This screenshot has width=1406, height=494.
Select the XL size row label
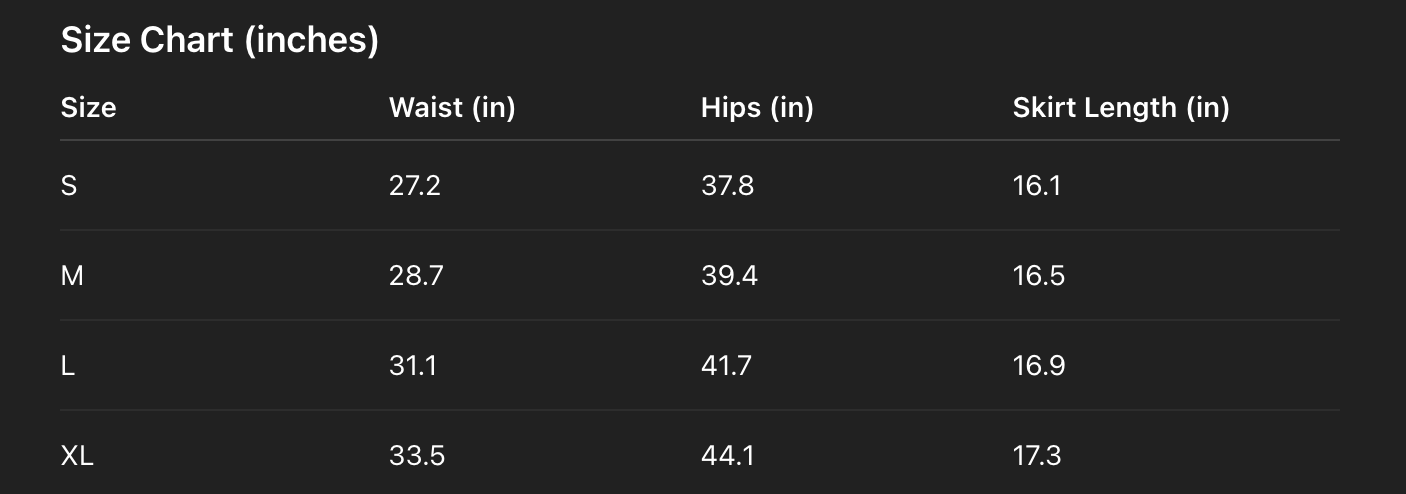[77, 456]
